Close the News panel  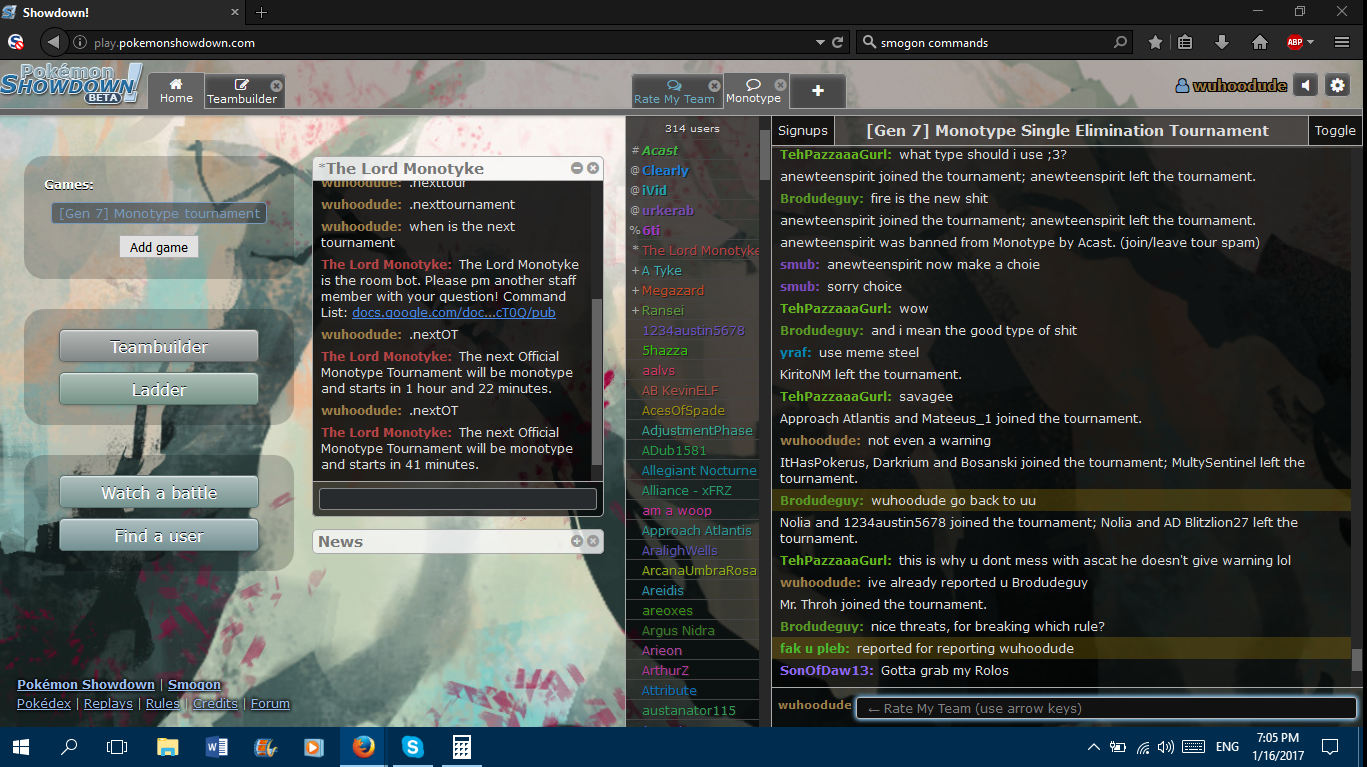coord(593,541)
